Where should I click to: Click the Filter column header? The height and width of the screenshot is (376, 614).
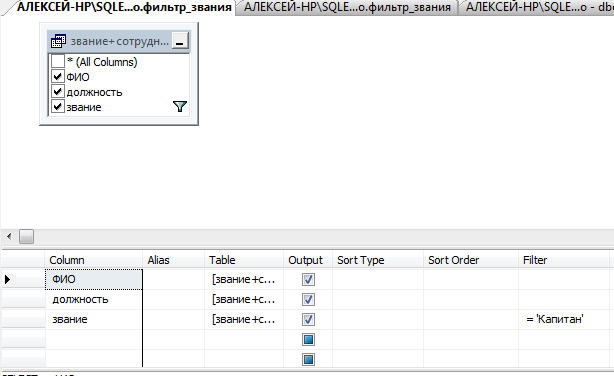coord(564,260)
